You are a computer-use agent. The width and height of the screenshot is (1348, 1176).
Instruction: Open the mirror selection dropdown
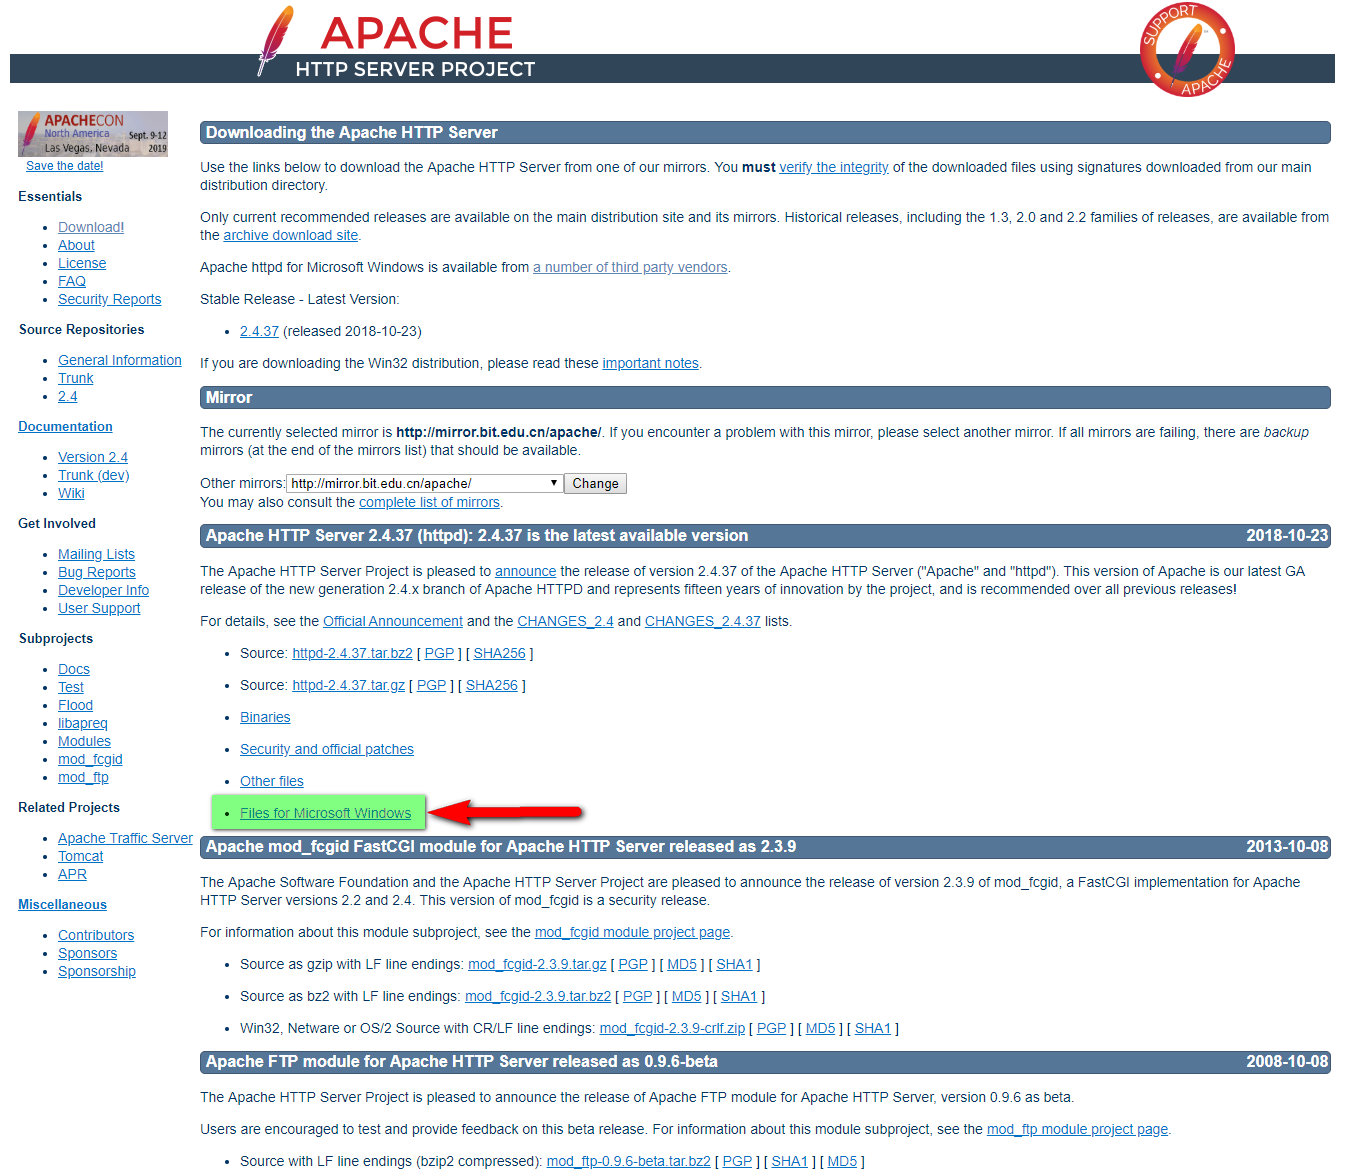pos(425,483)
